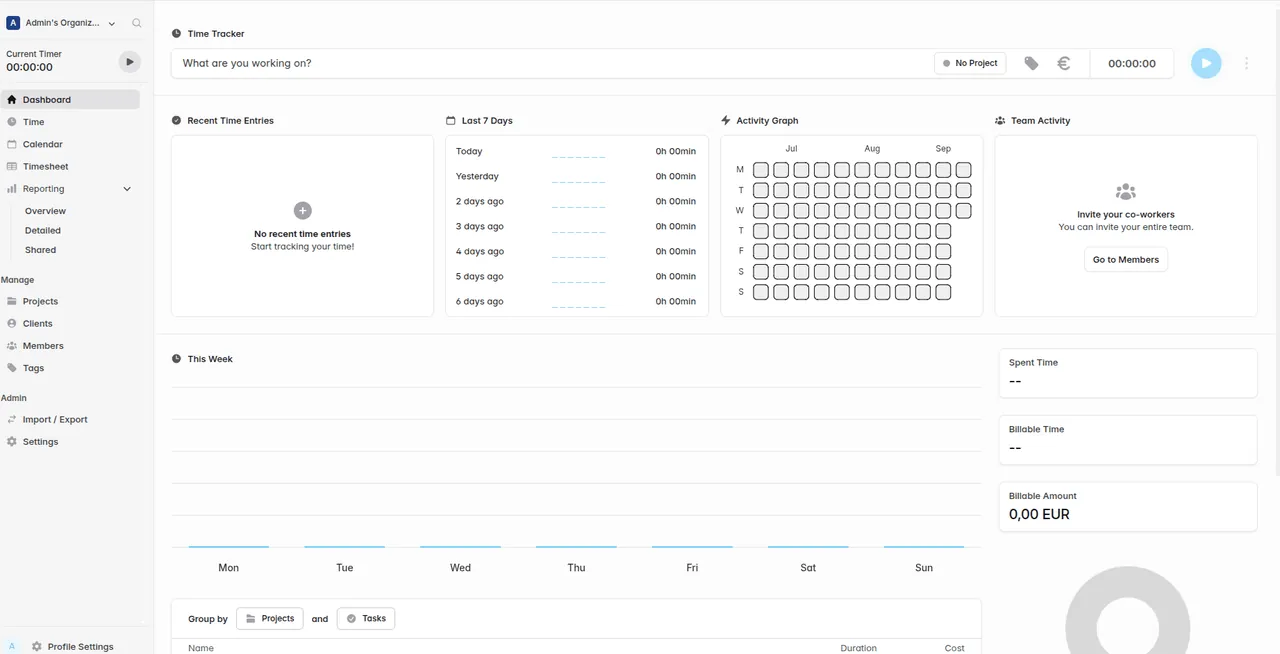This screenshot has height=654, width=1280.
Task: Open Profile Settings at the sidebar bottom
Action: point(72,646)
